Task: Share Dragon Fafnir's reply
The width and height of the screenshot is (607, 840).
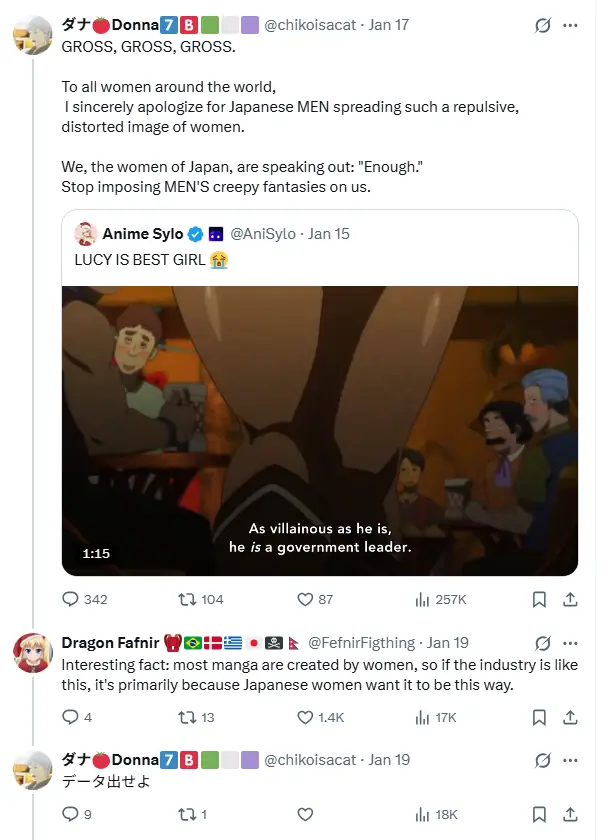Action: [x=570, y=717]
